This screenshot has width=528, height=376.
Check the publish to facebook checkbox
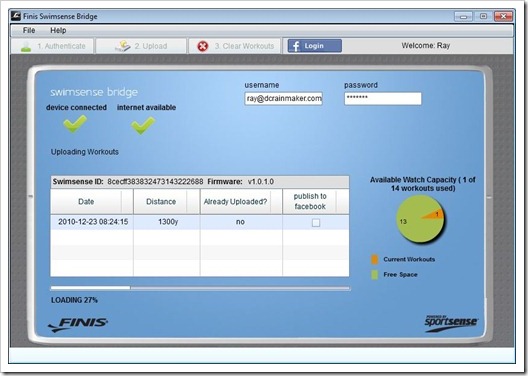pos(316,223)
